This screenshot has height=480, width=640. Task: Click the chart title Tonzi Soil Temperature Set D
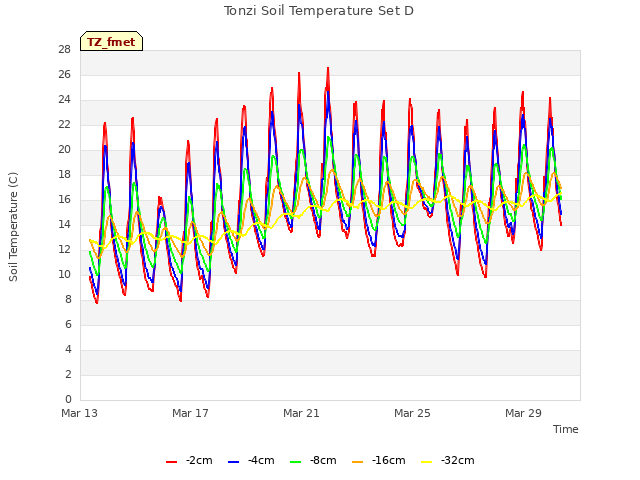(319, 11)
